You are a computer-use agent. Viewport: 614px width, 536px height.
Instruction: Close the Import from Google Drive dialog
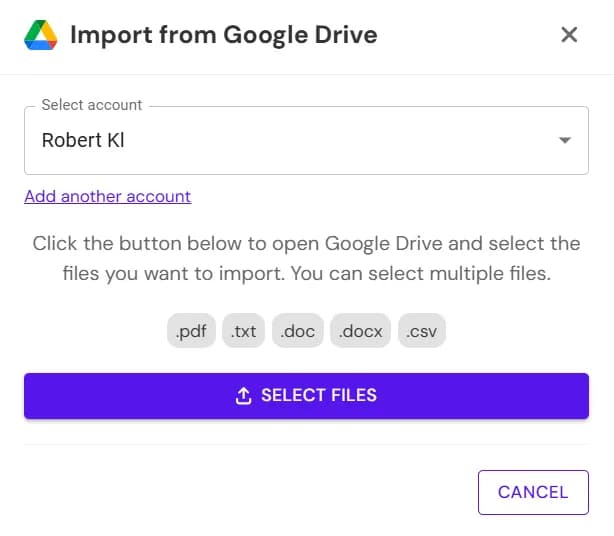click(569, 34)
